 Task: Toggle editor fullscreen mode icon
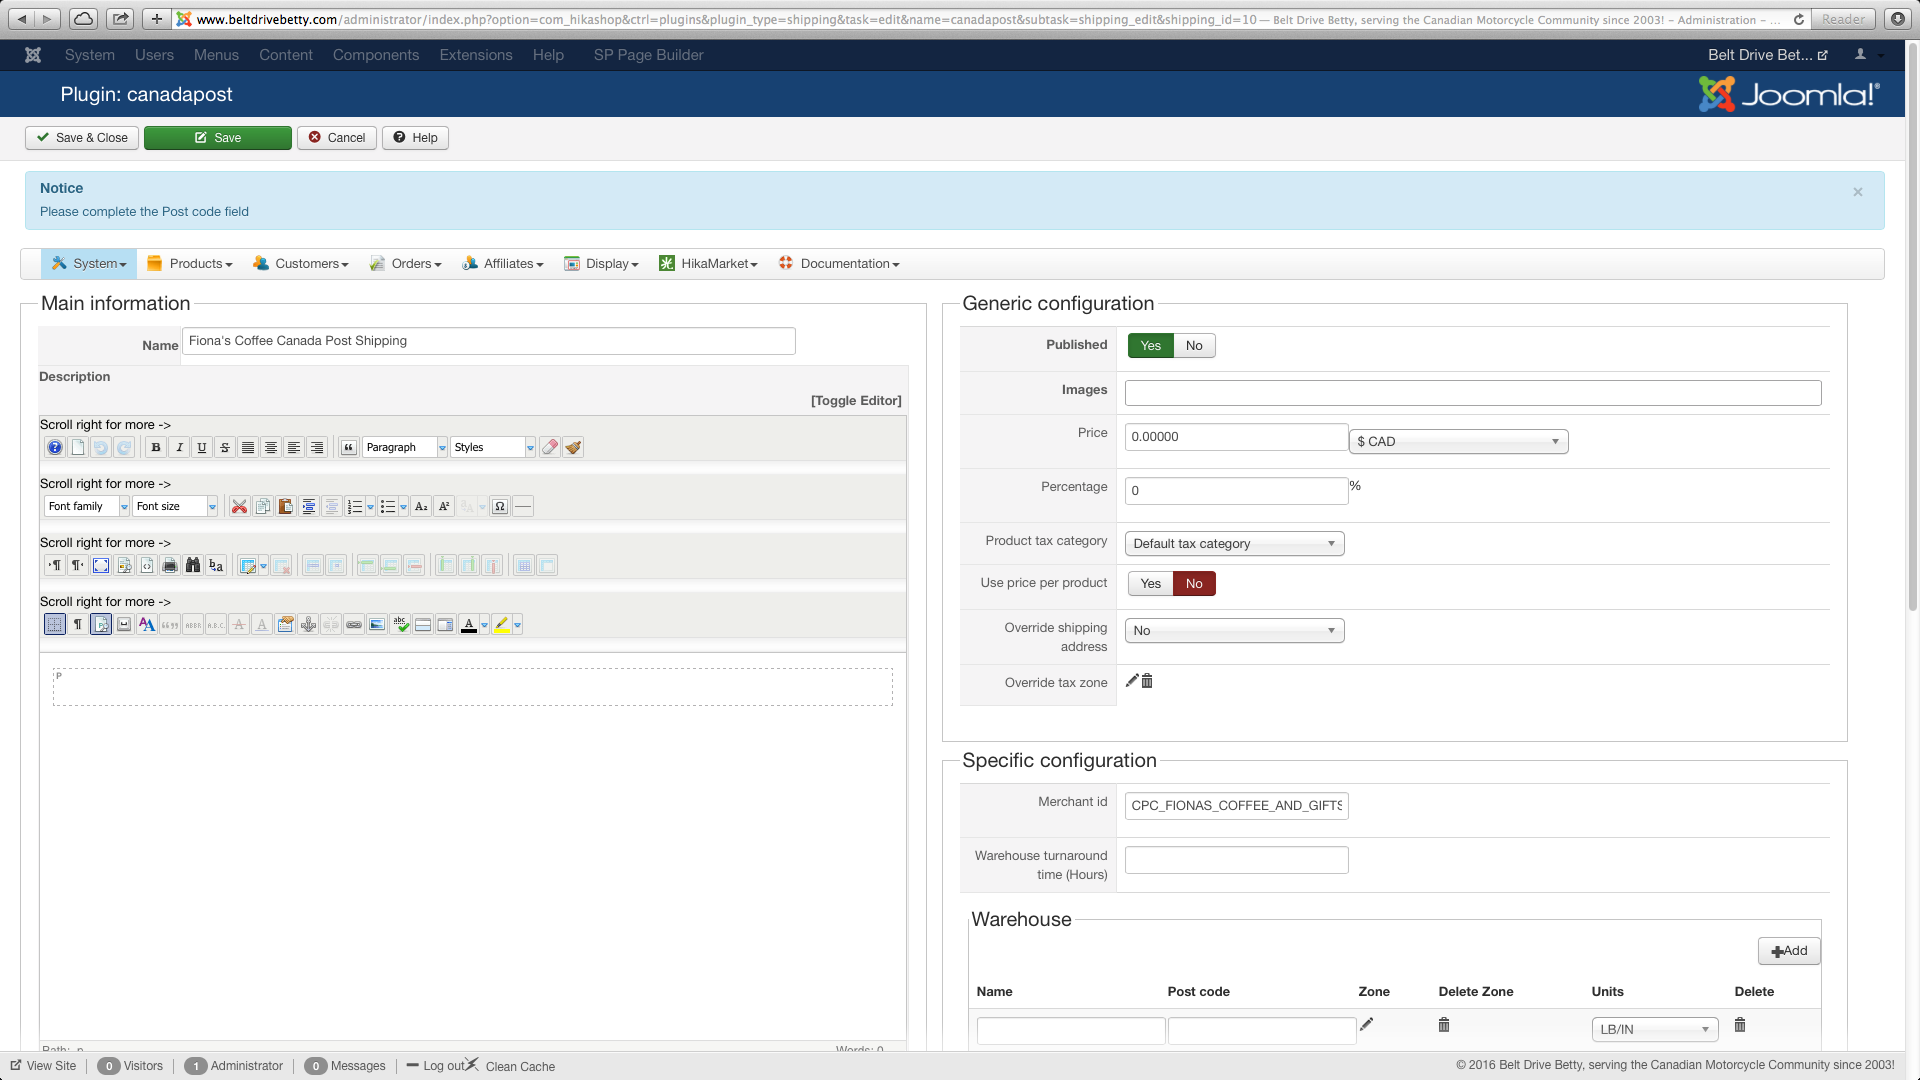(x=101, y=565)
